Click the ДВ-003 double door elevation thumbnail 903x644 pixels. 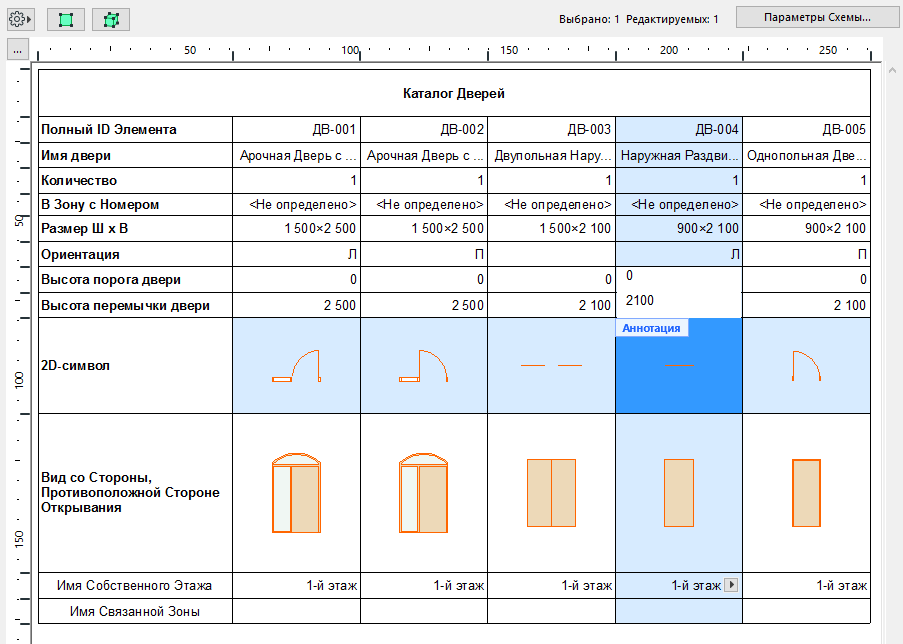551,492
